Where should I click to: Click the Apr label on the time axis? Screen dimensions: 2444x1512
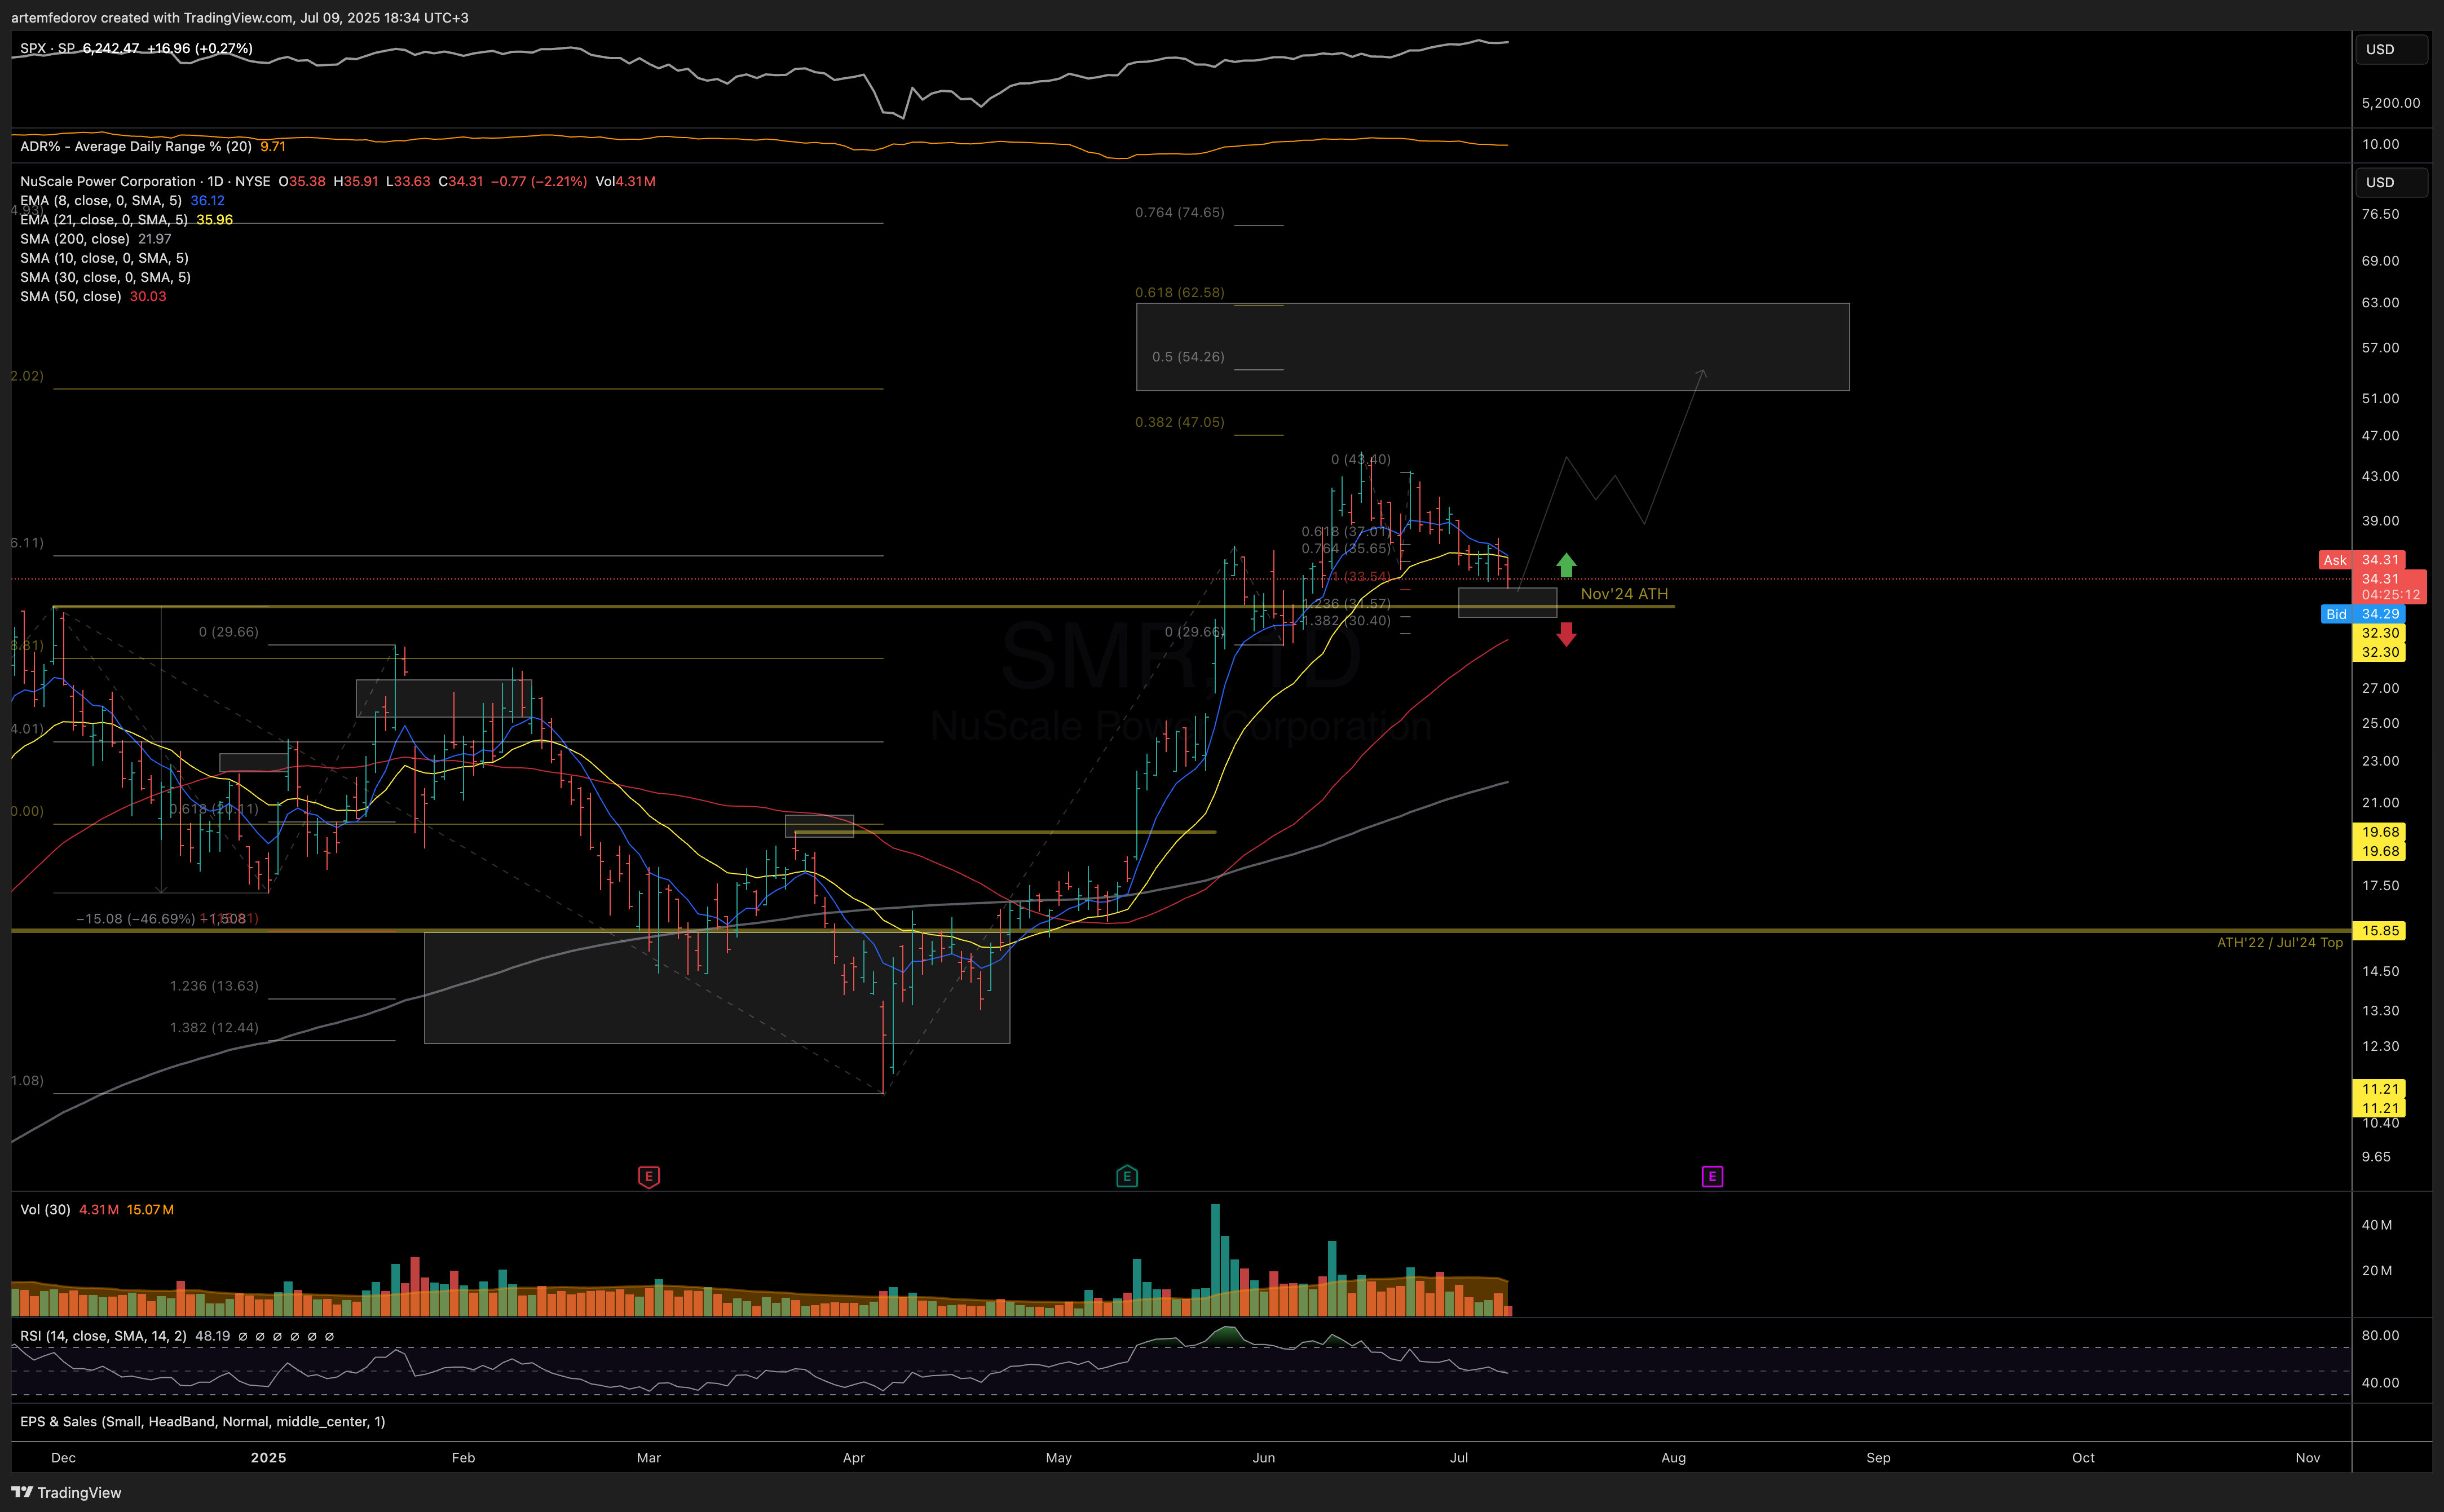coord(853,1457)
